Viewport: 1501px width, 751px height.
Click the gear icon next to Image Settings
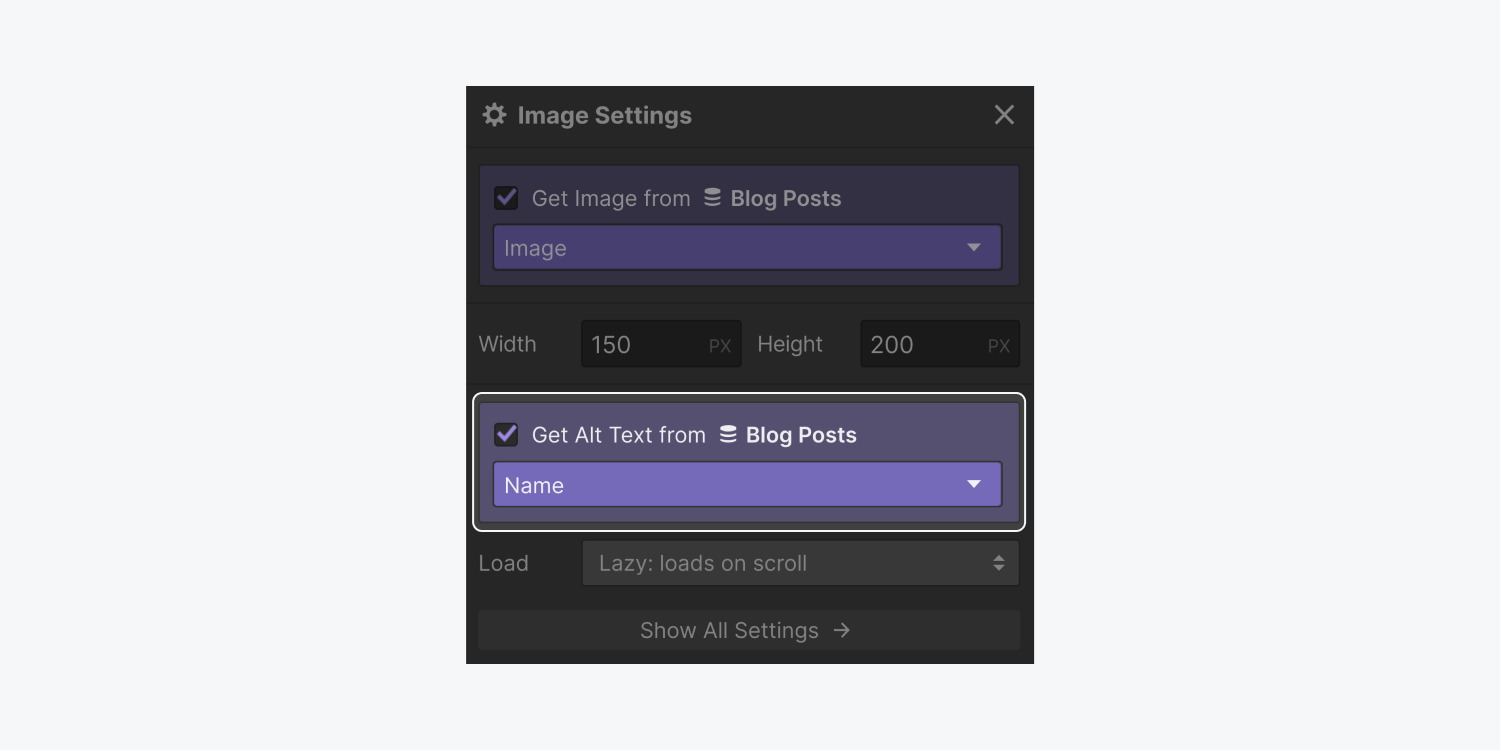(x=494, y=115)
